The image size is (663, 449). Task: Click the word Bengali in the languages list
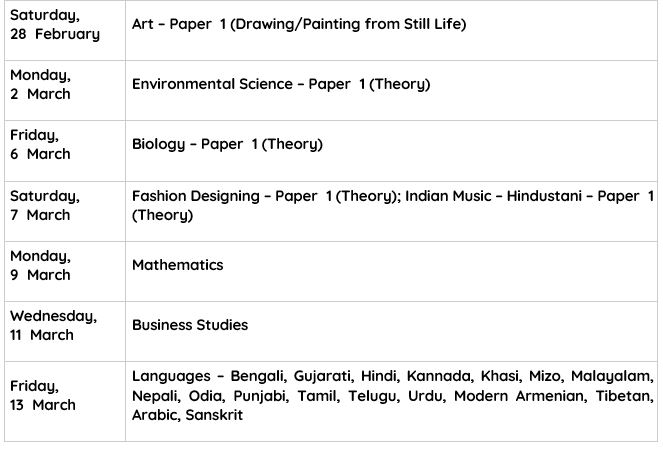click(x=258, y=376)
